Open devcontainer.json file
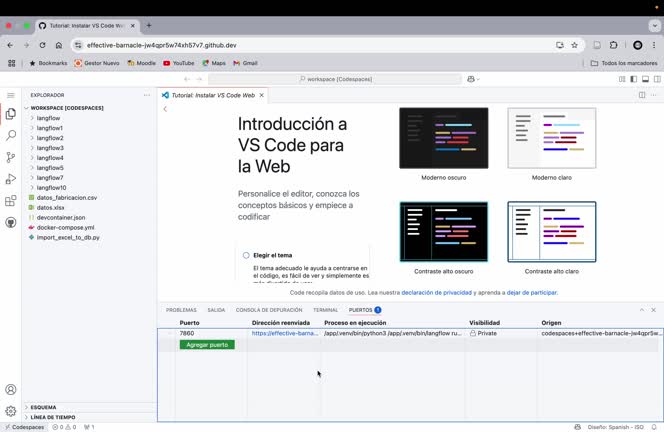 pos(61,218)
